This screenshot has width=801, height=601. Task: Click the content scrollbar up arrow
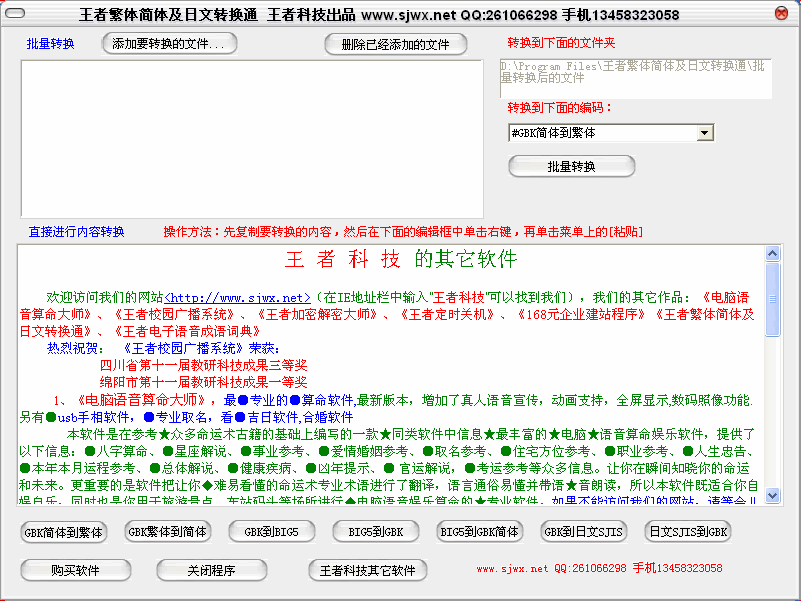(772, 253)
